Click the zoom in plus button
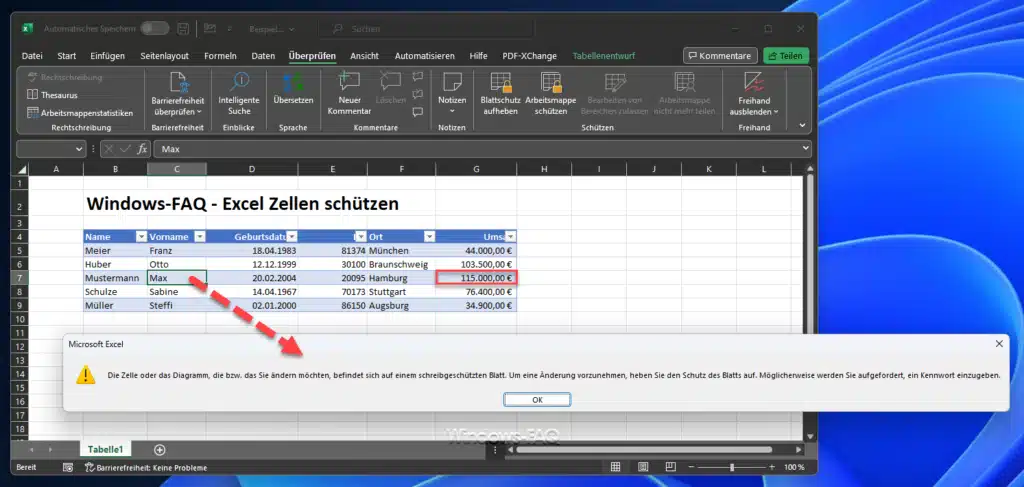The image size is (1024, 487). [x=772, y=467]
